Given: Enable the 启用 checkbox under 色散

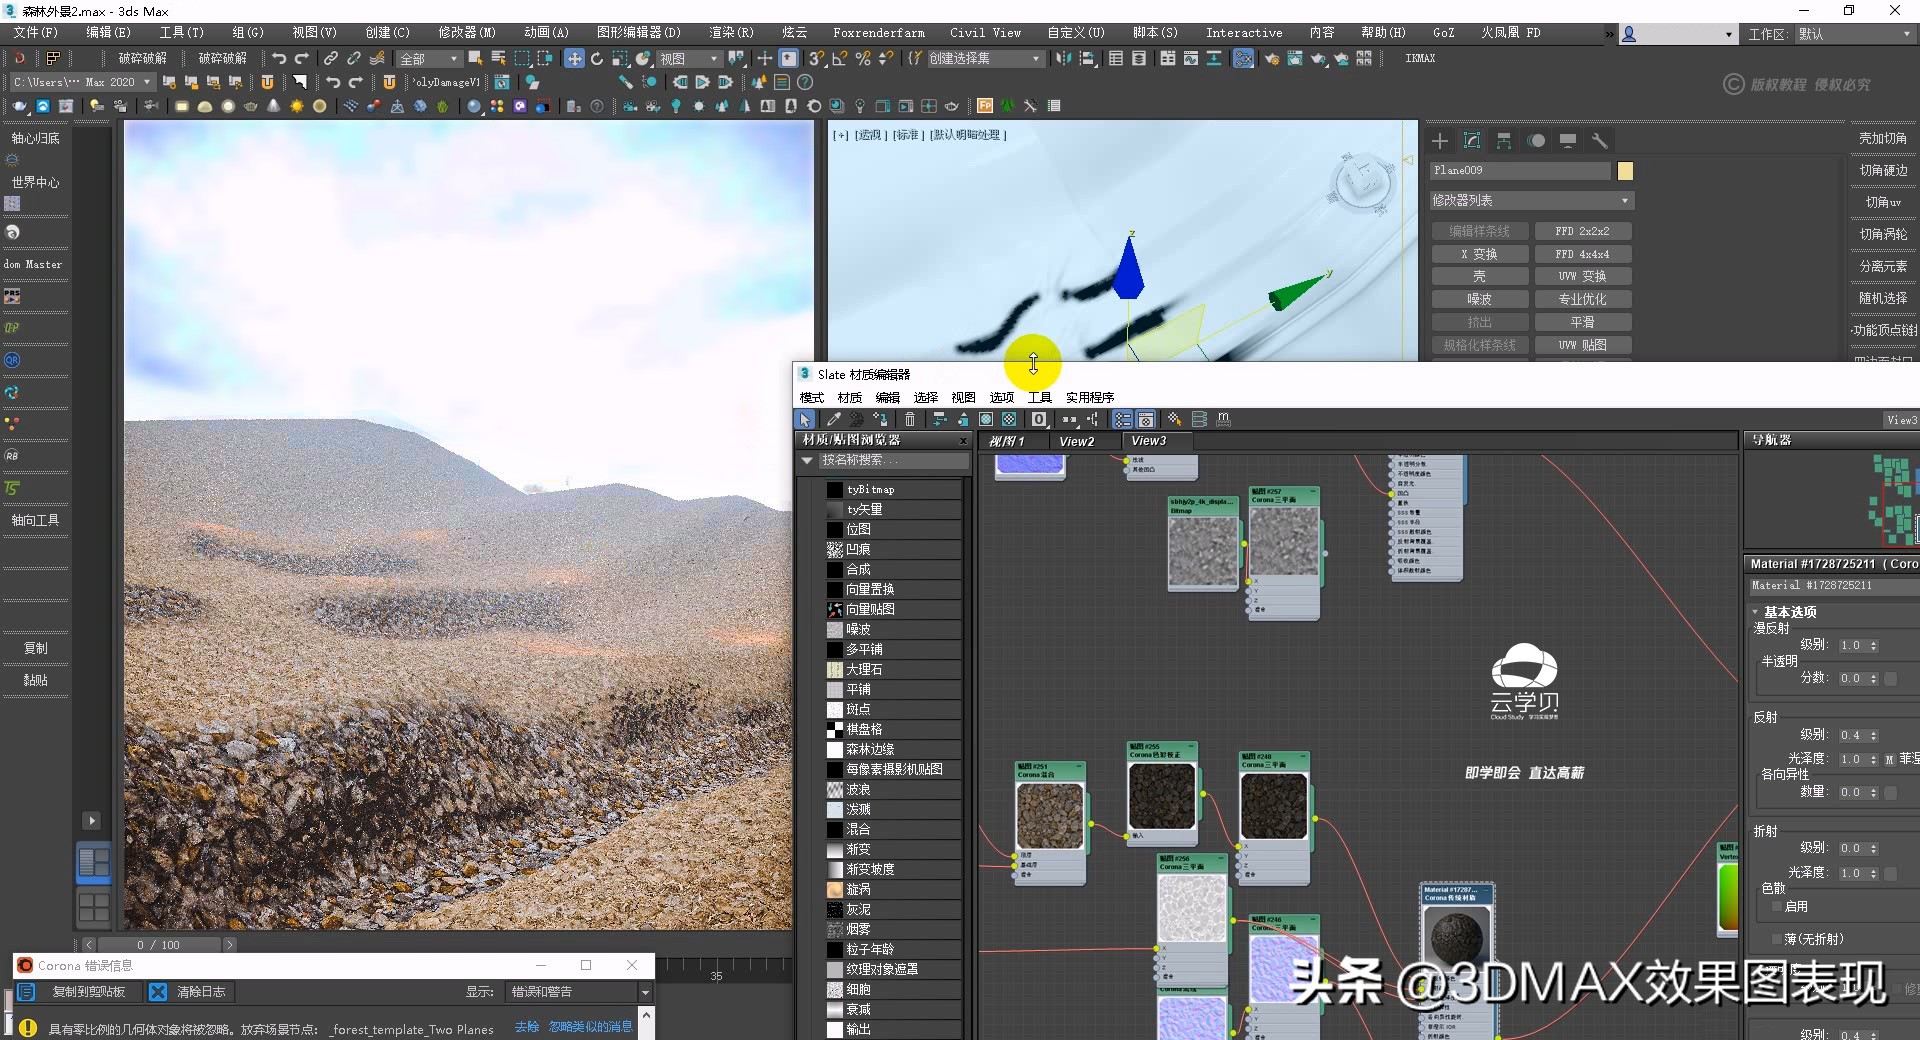Looking at the screenshot, I should [1776, 906].
